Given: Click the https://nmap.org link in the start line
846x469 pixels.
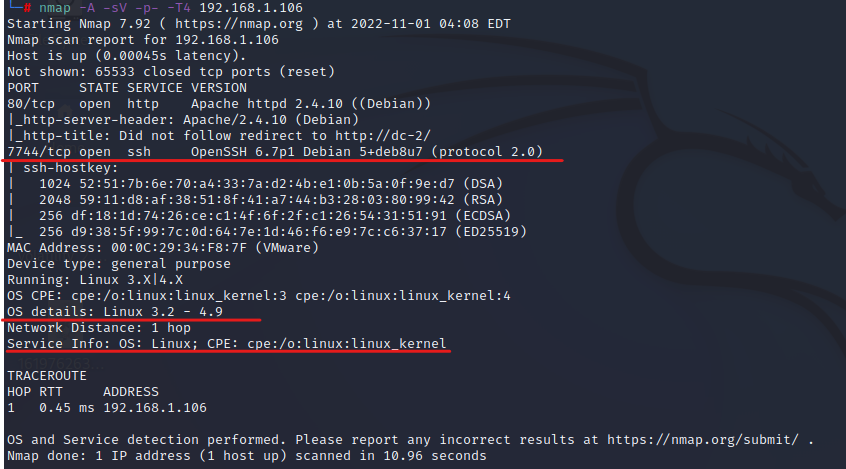Looking at the screenshot, I should pyautogui.click(x=230, y=24).
